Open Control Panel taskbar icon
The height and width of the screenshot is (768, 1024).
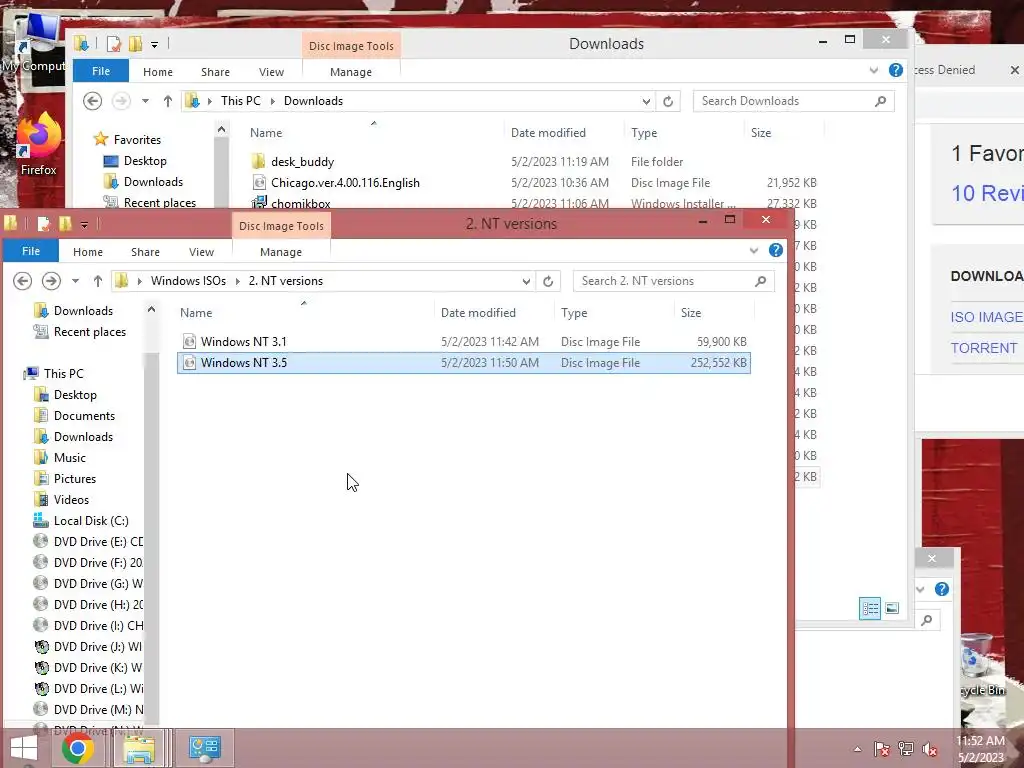pos(204,748)
